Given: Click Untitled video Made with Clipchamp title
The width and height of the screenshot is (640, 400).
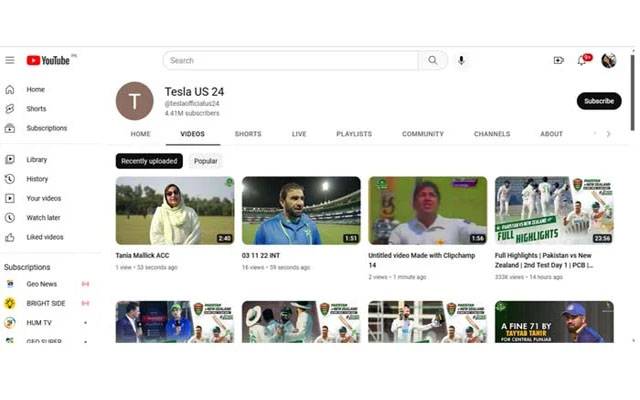Looking at the screenshot, I should pyautogui.click(x=422, y=260).
